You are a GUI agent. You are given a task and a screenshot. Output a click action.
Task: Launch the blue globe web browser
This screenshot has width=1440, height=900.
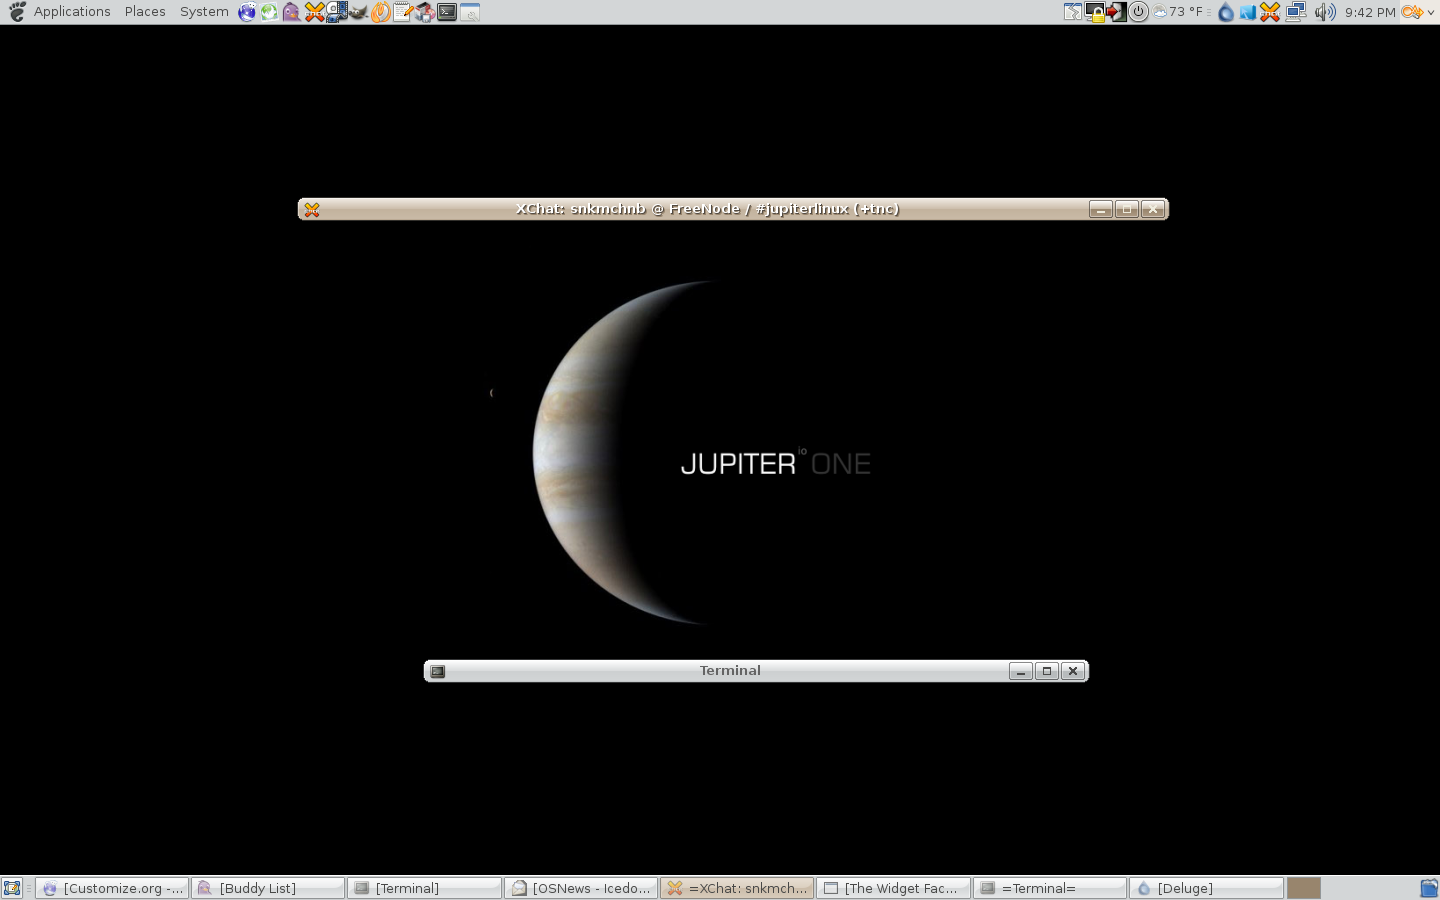pos(247,12)
